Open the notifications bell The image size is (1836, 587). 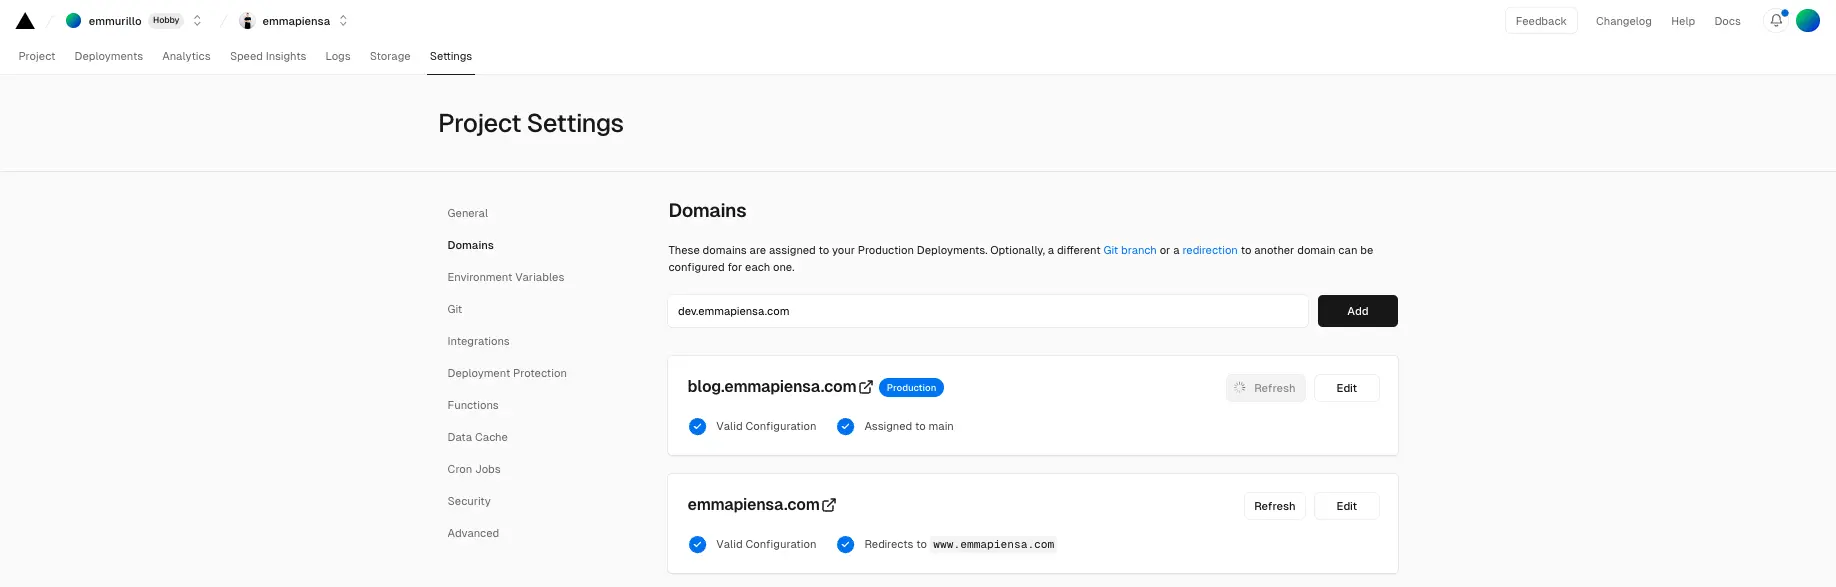(x=1776, y=21)
